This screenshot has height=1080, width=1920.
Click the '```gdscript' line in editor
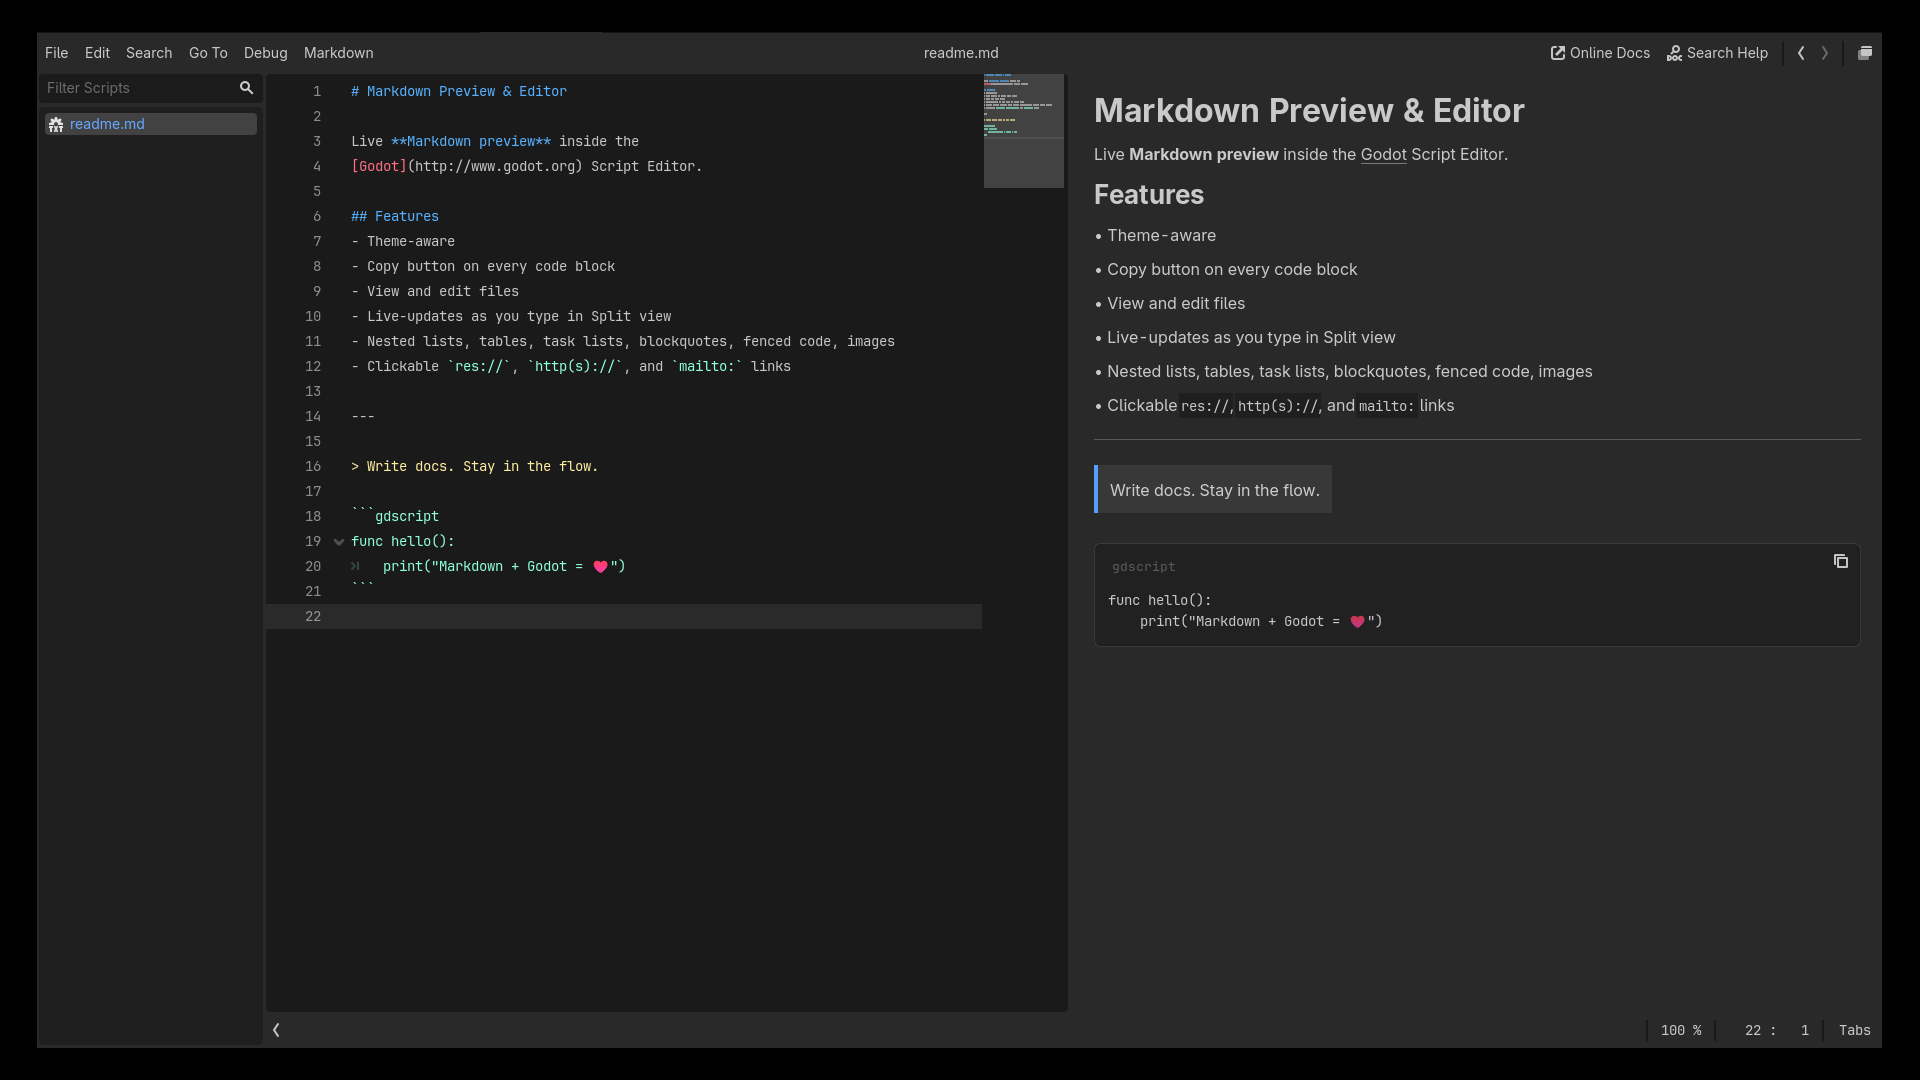[395, 516]
